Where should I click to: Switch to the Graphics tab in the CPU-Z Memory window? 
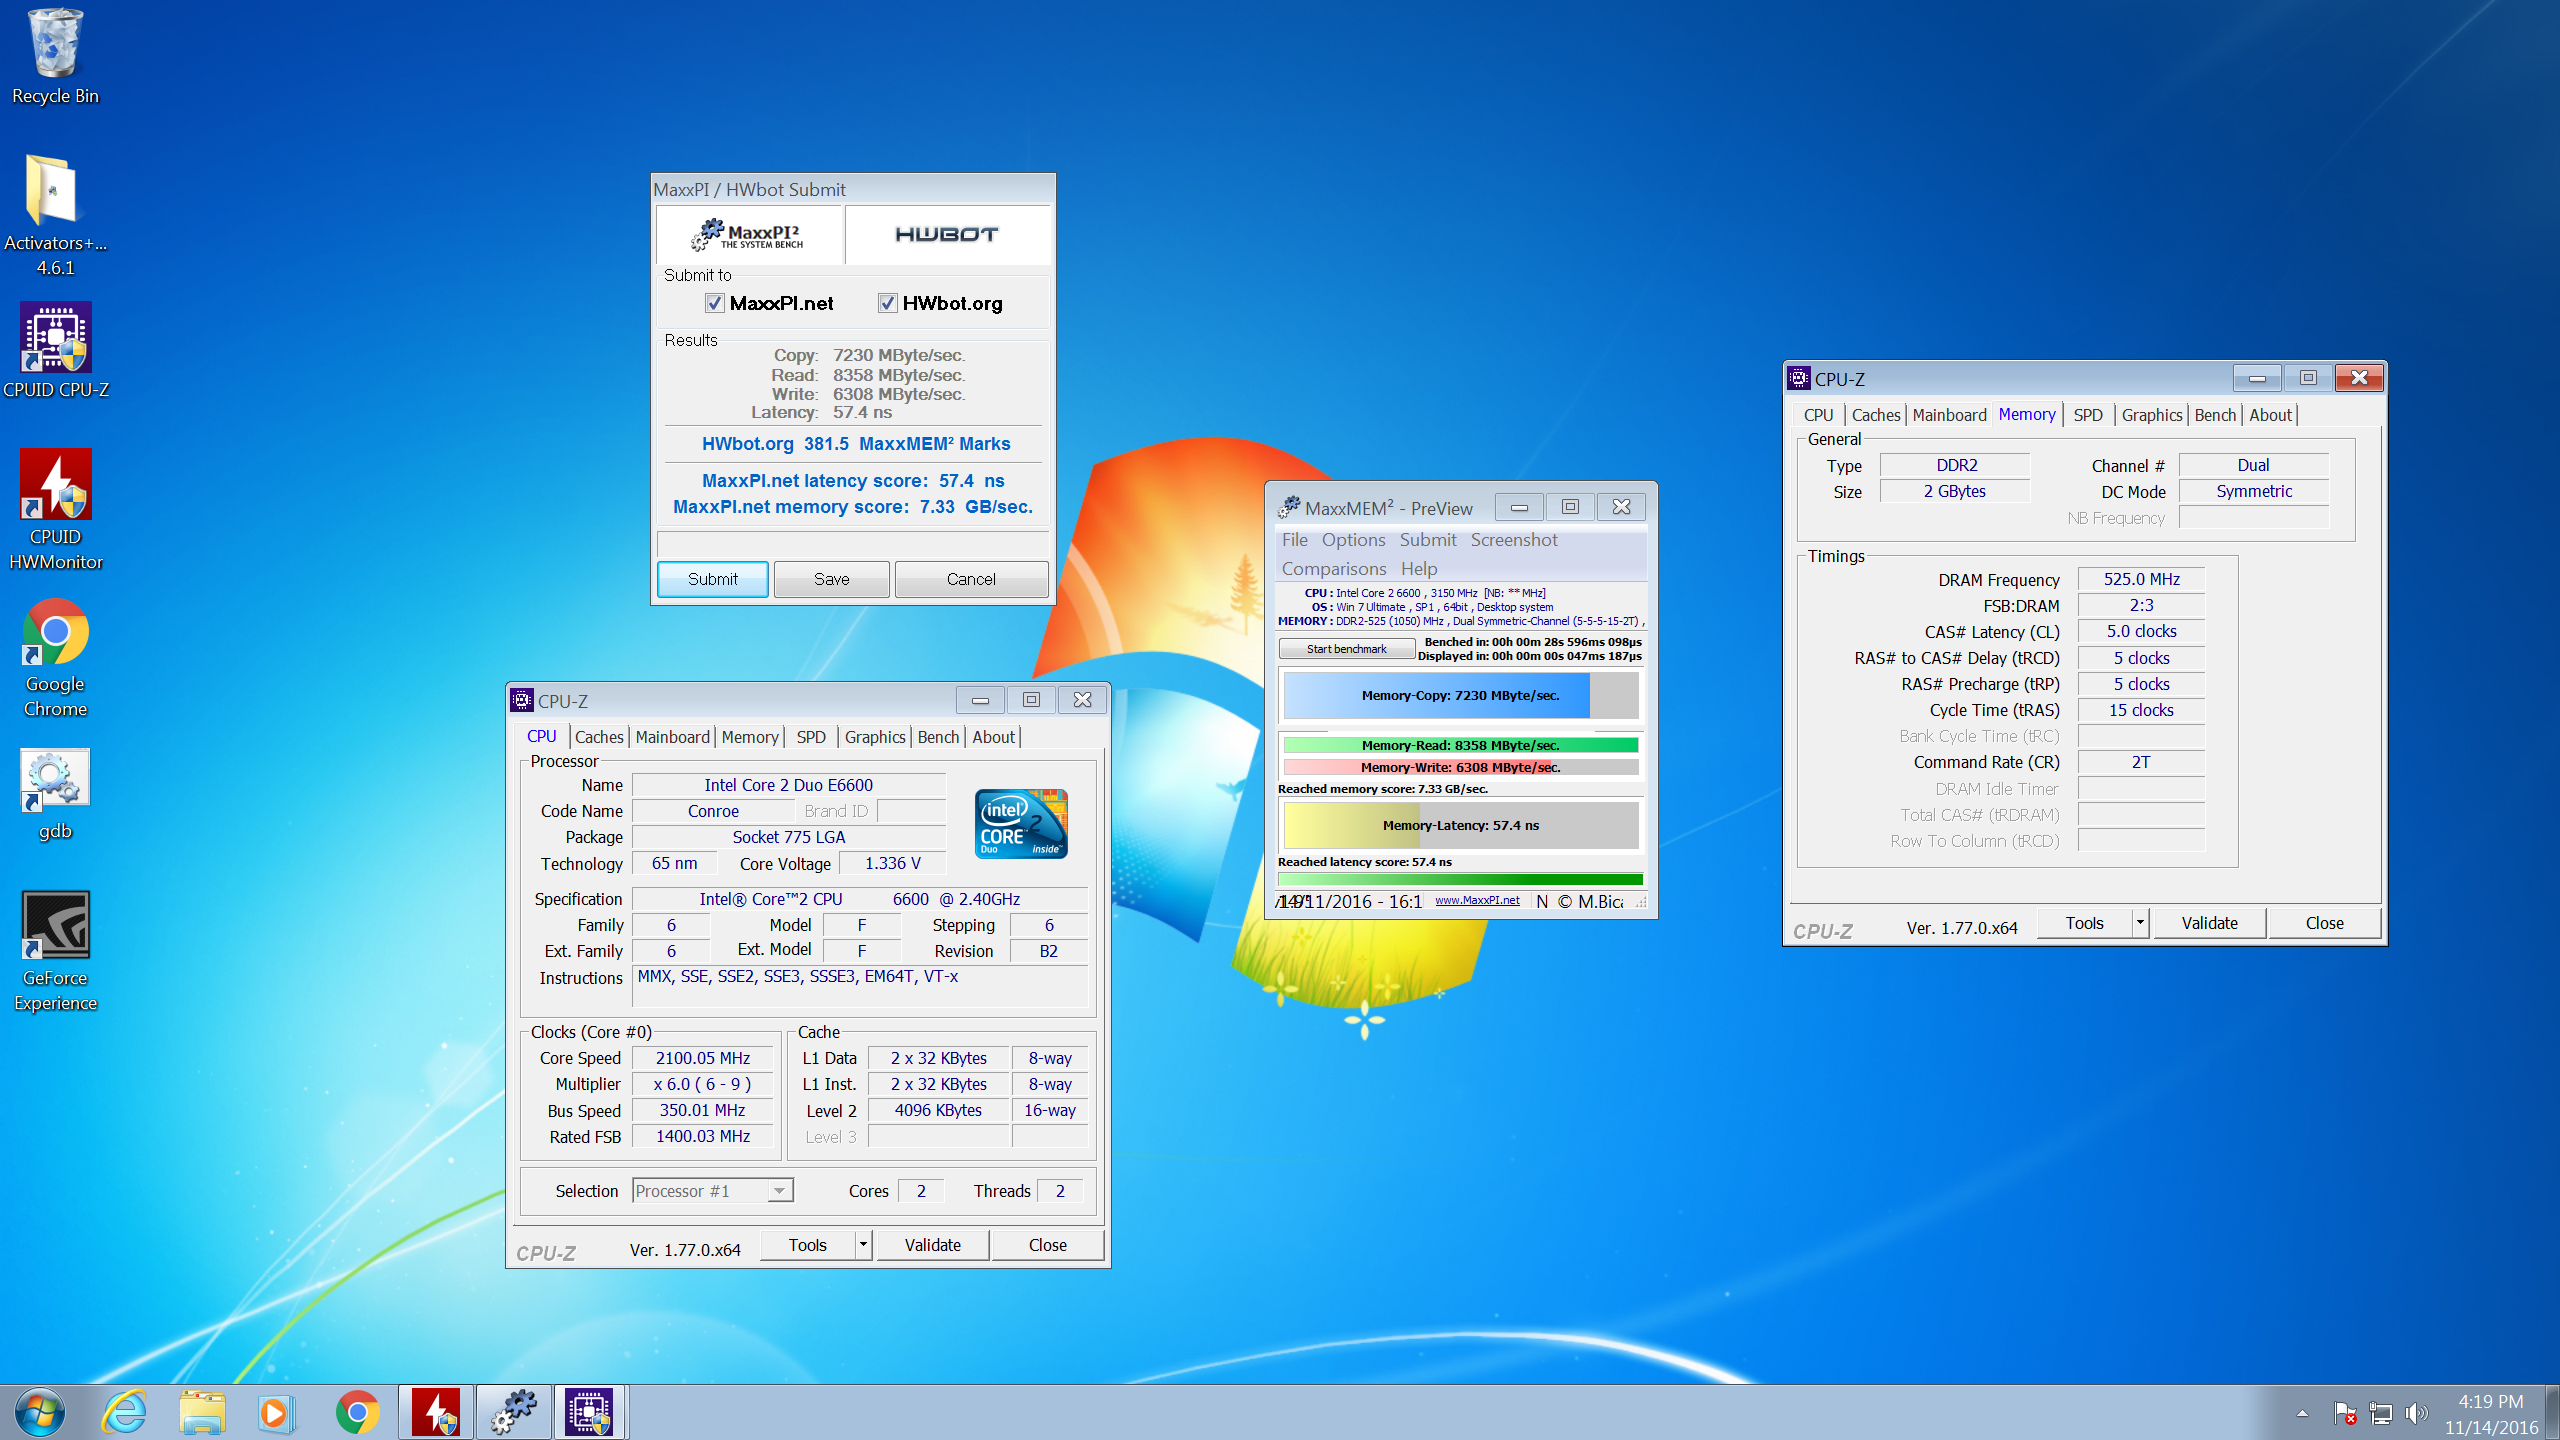point(2152,415)
